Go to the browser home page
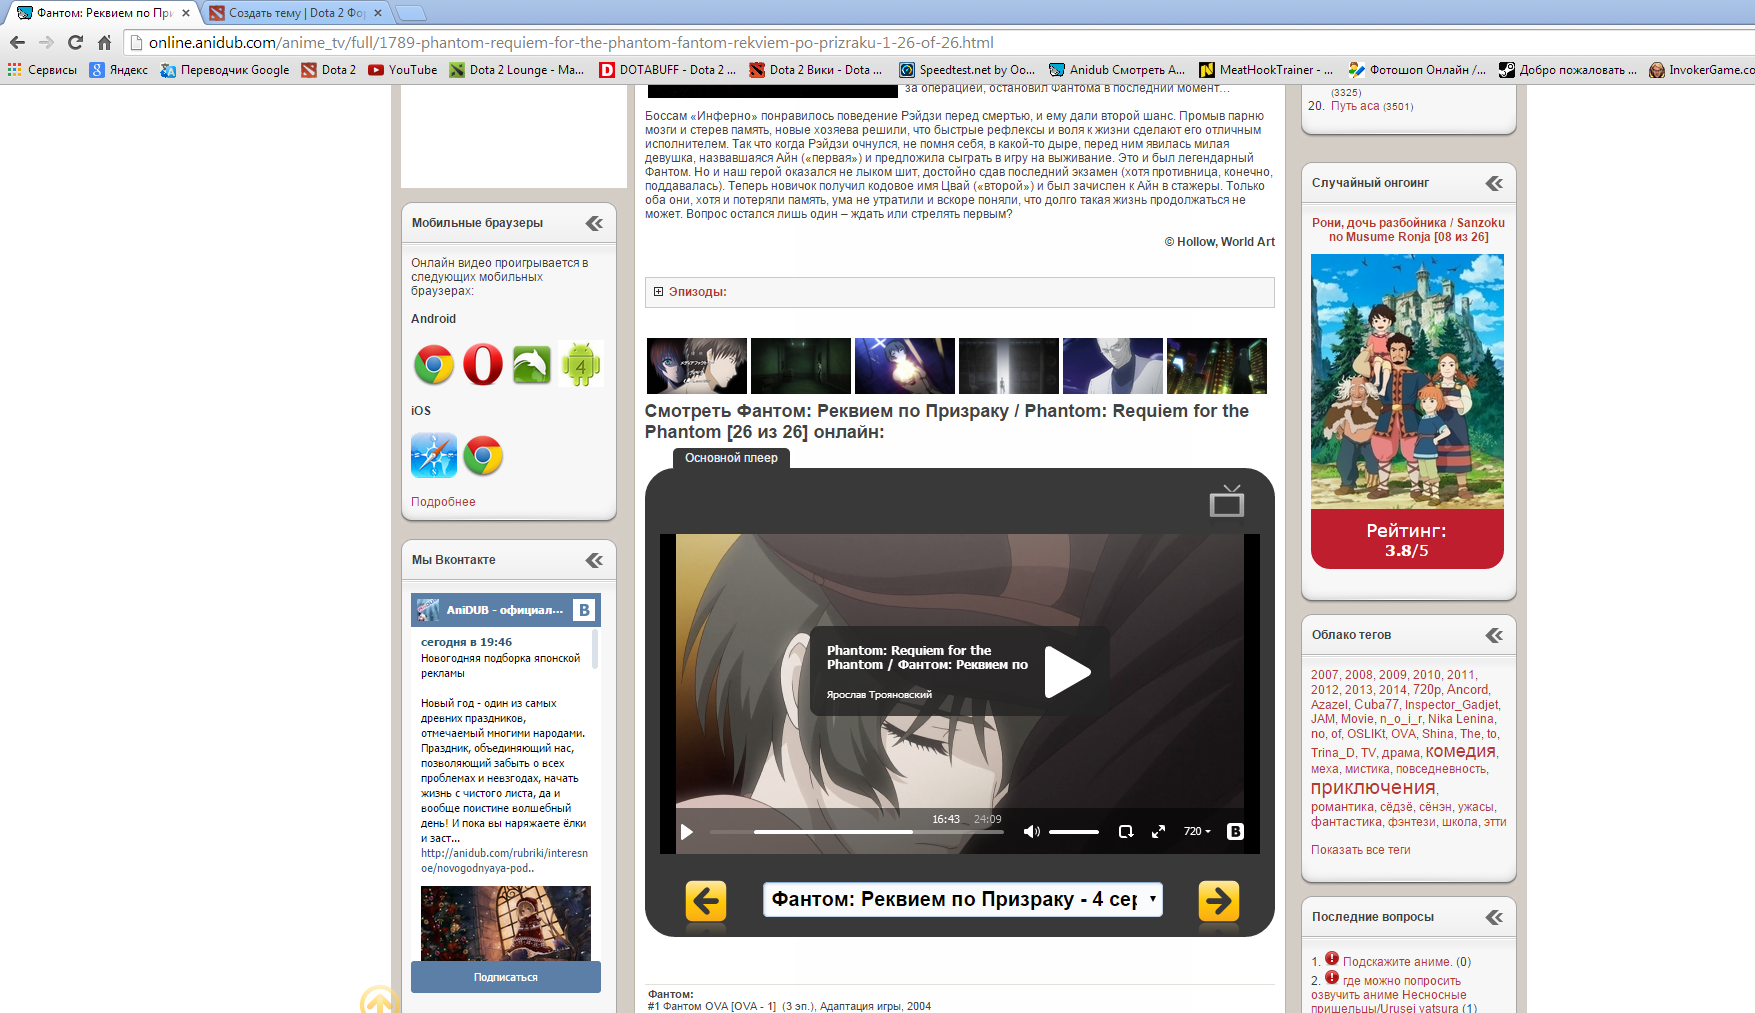The height and width of the screenshot is (1013, 1755). pos(104,43)
